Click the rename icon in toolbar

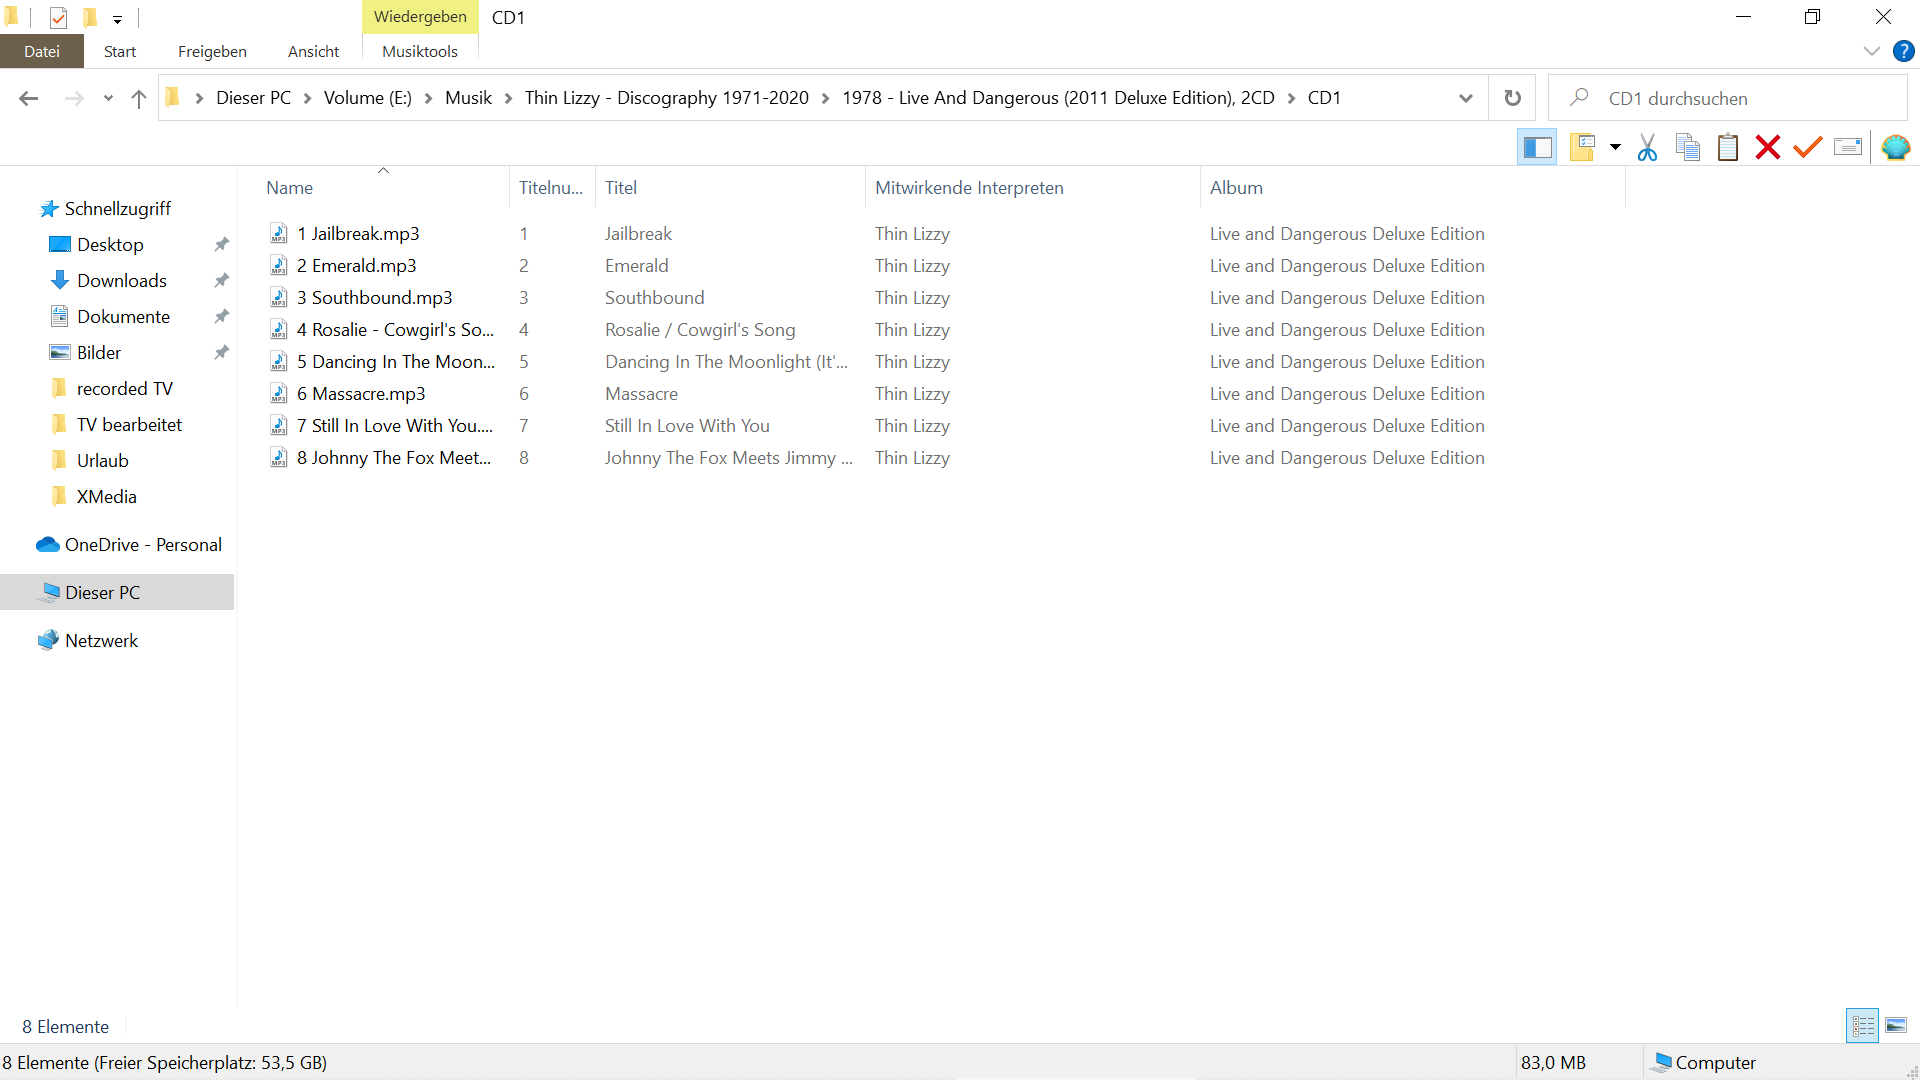1848,148
